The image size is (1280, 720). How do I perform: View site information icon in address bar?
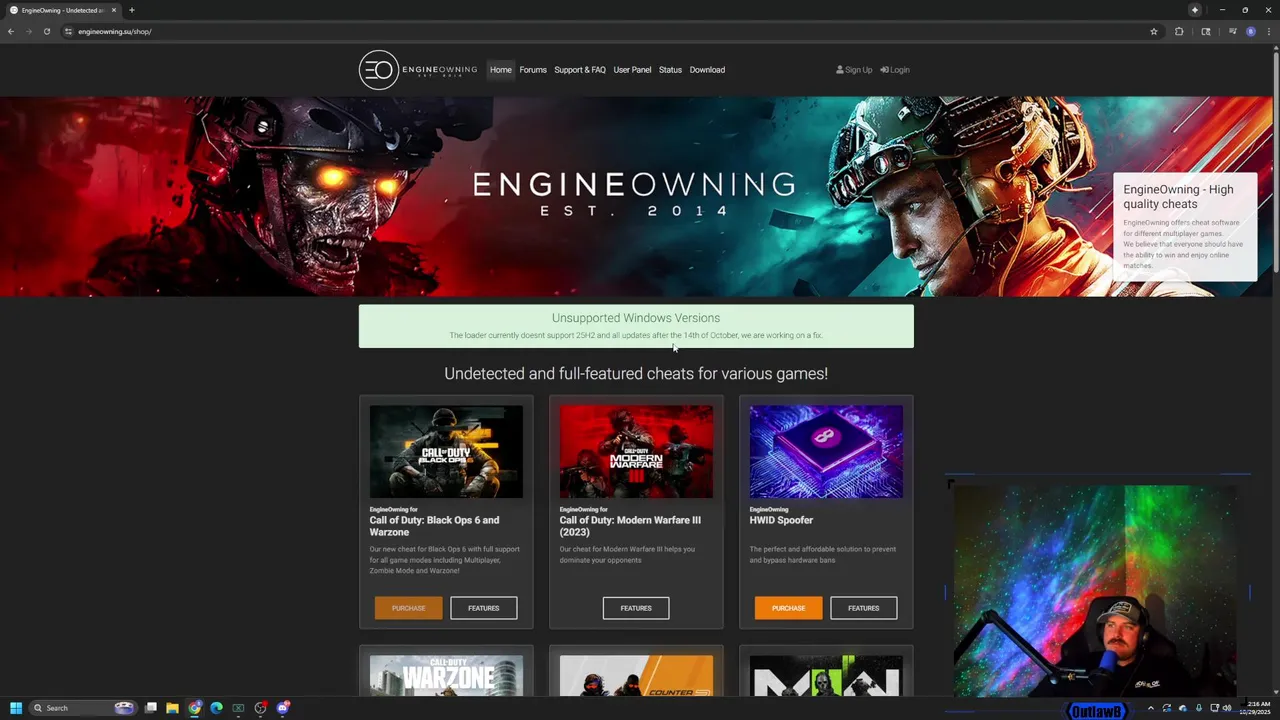tap(68, 31)
